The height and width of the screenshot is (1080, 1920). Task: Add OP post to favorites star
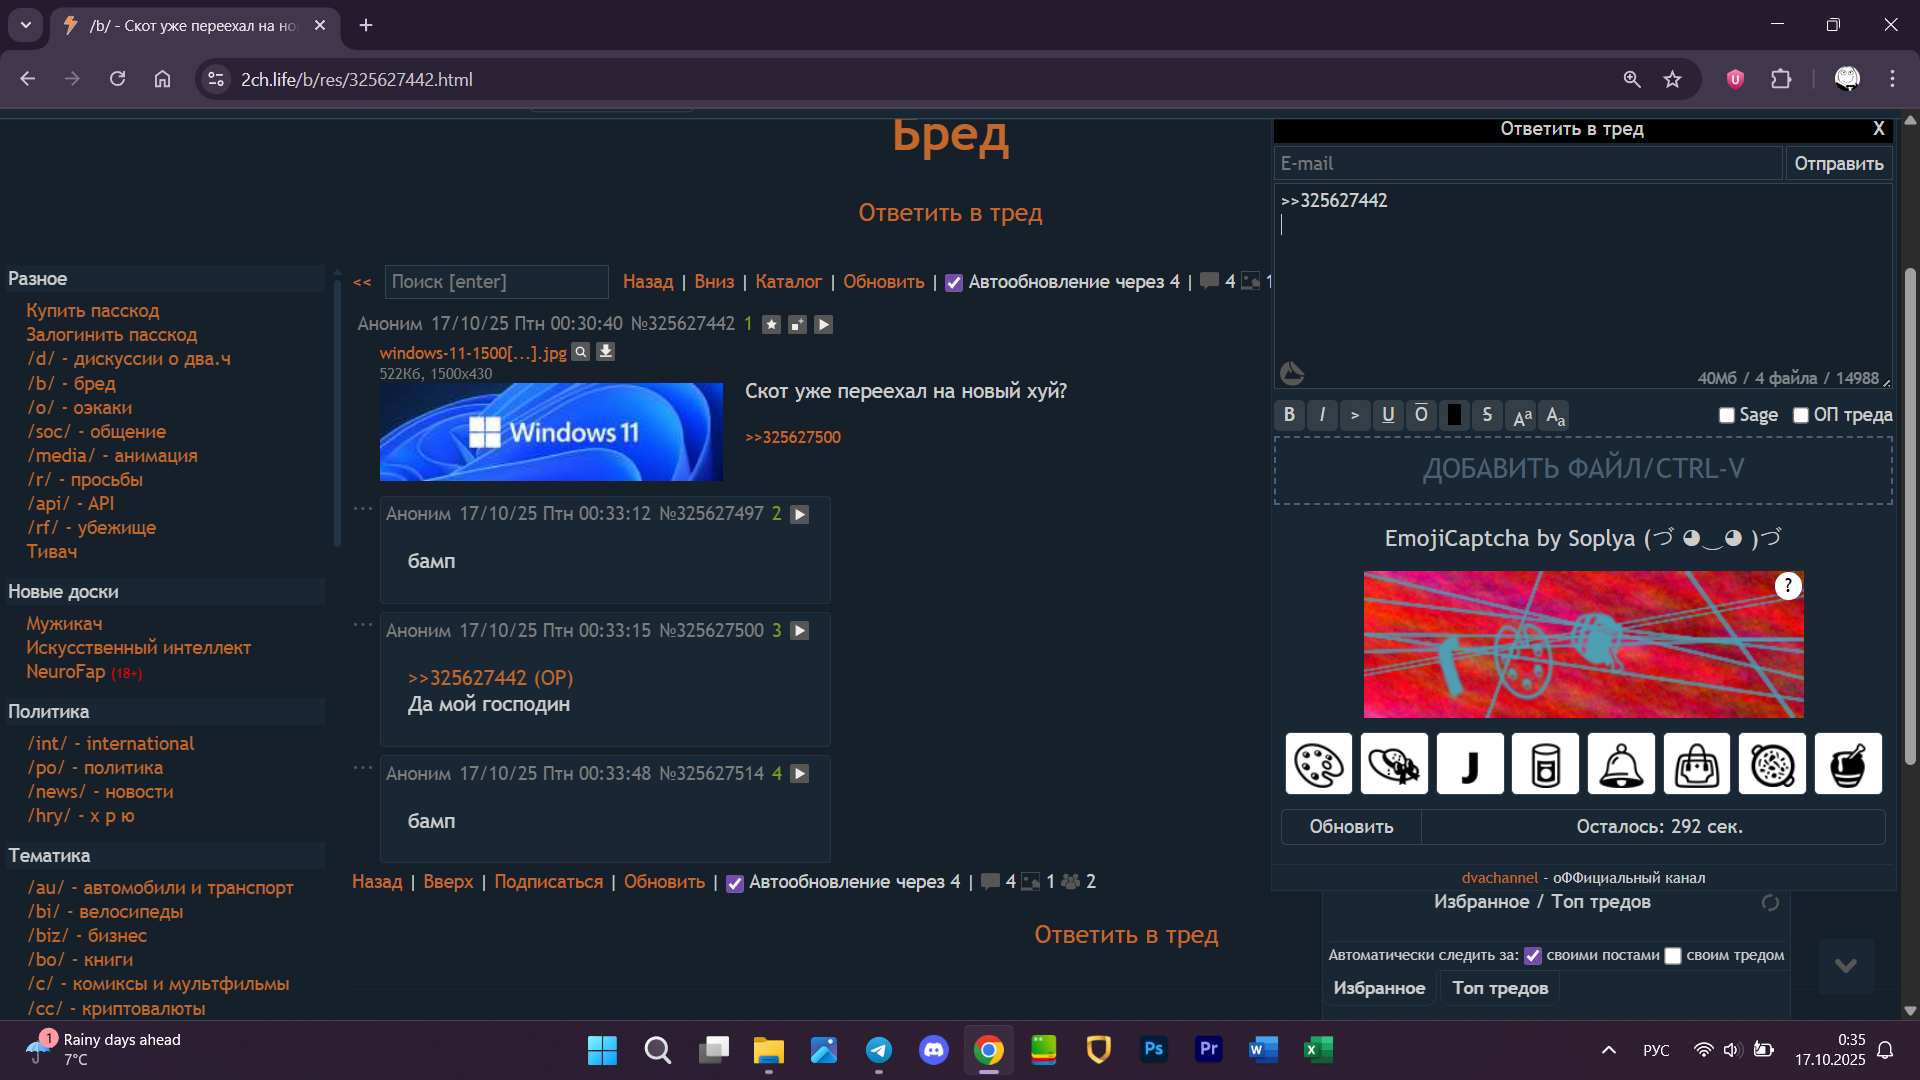point(771,324)
